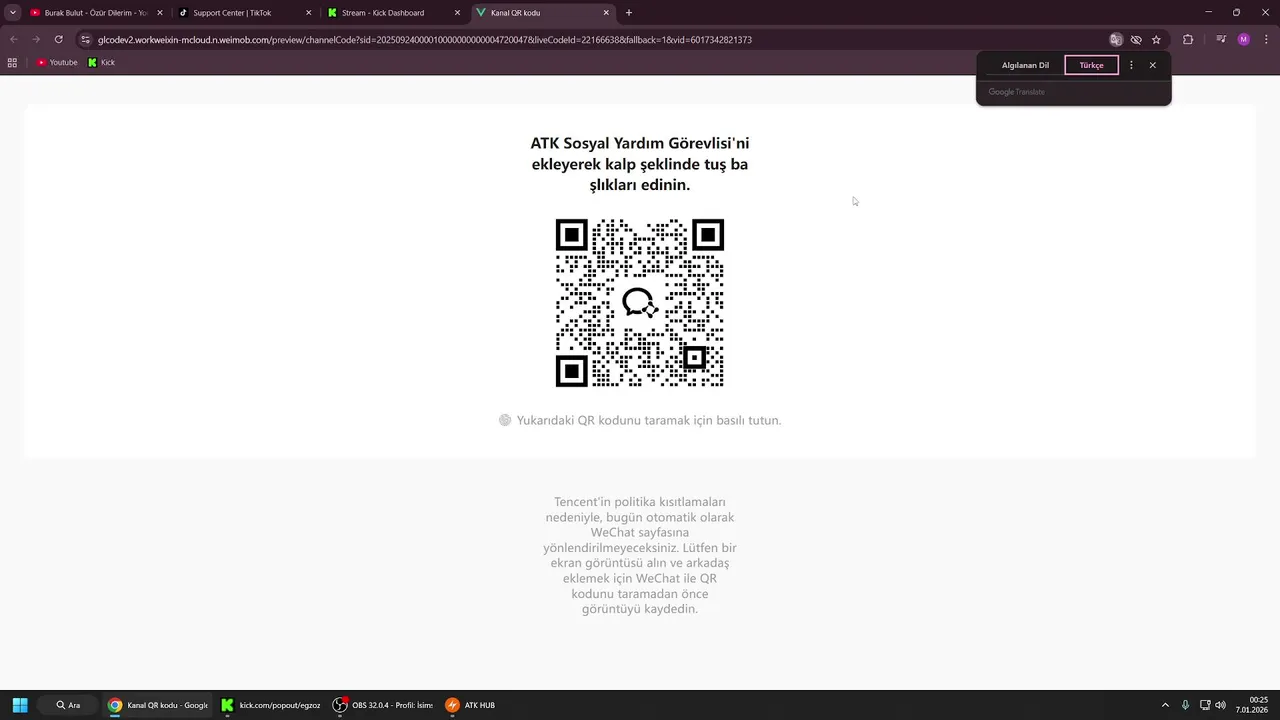Select Türkçe in the translate popup
The height and width of the screenshot is (720, 1280).
[1091, 65]
